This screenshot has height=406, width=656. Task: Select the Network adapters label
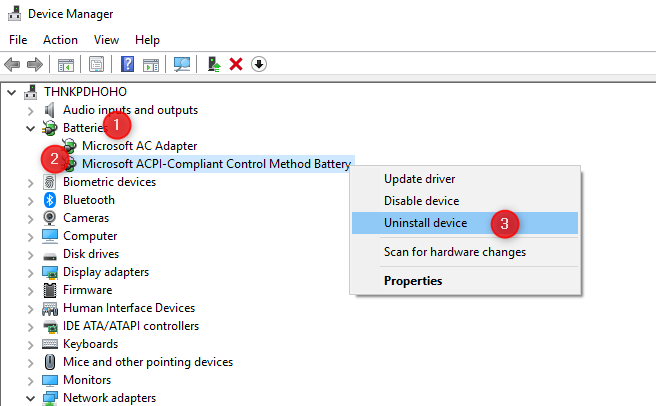[110, 398]
